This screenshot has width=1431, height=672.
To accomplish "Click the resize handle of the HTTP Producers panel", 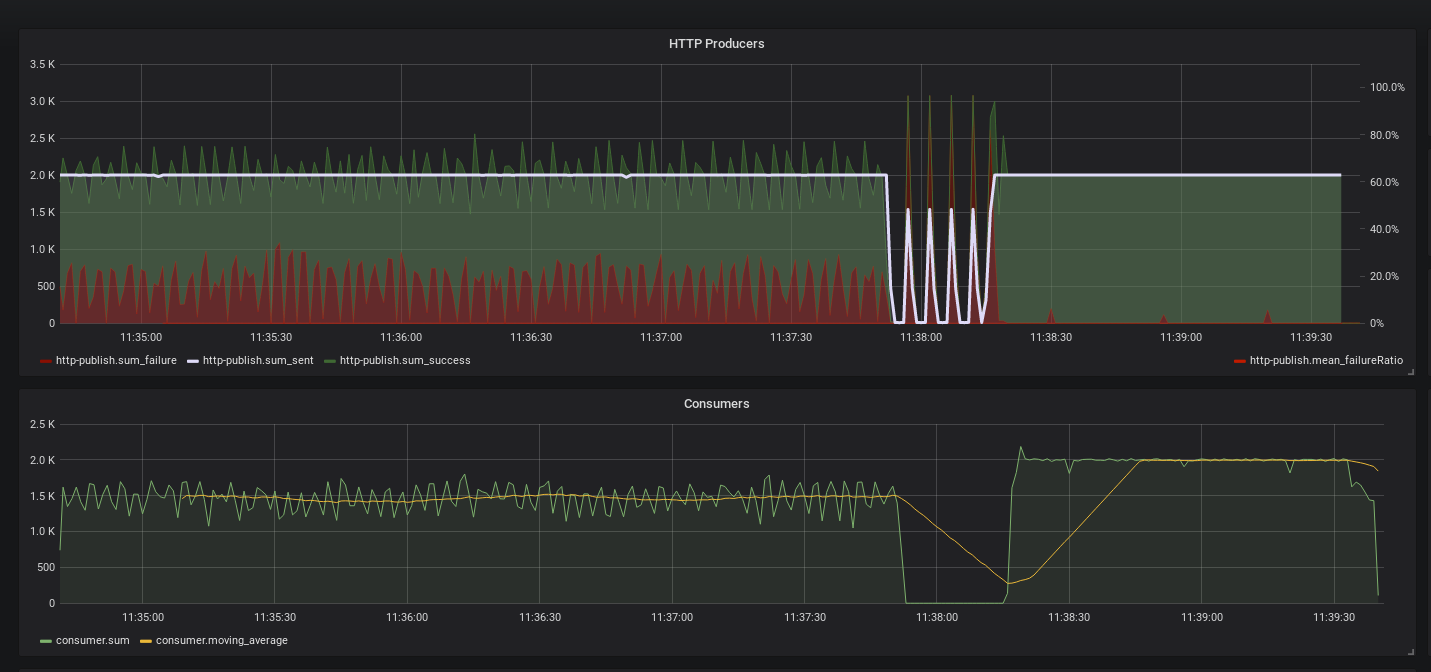I will pyautogui.click(x=1412, y=372).
